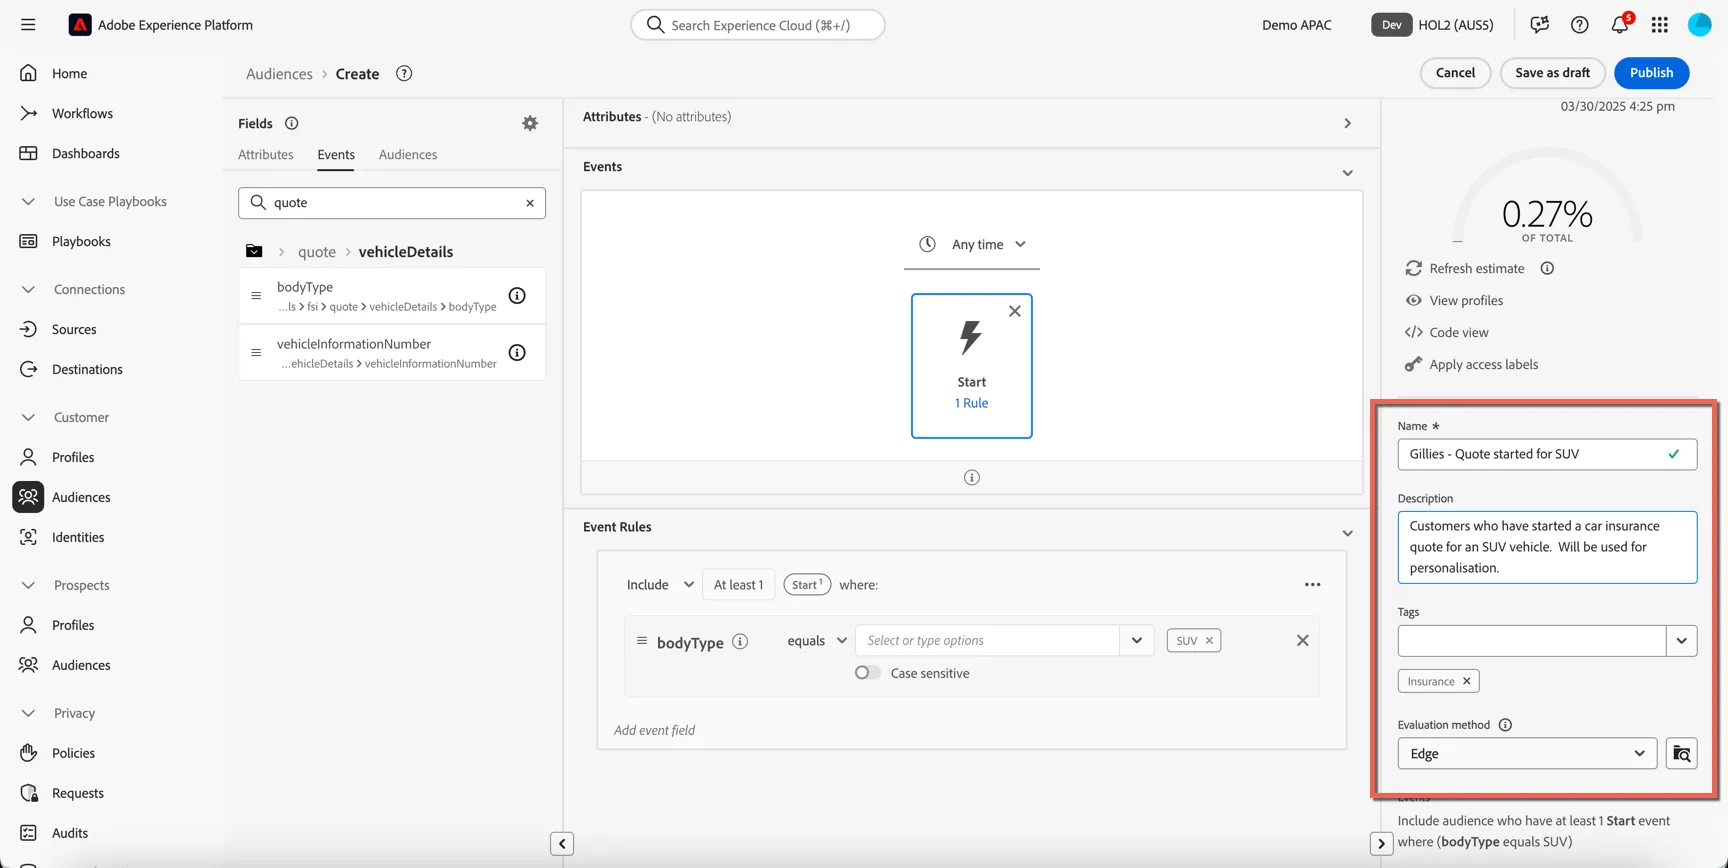Open the apps grid switcher icon

pos(1660,25)
